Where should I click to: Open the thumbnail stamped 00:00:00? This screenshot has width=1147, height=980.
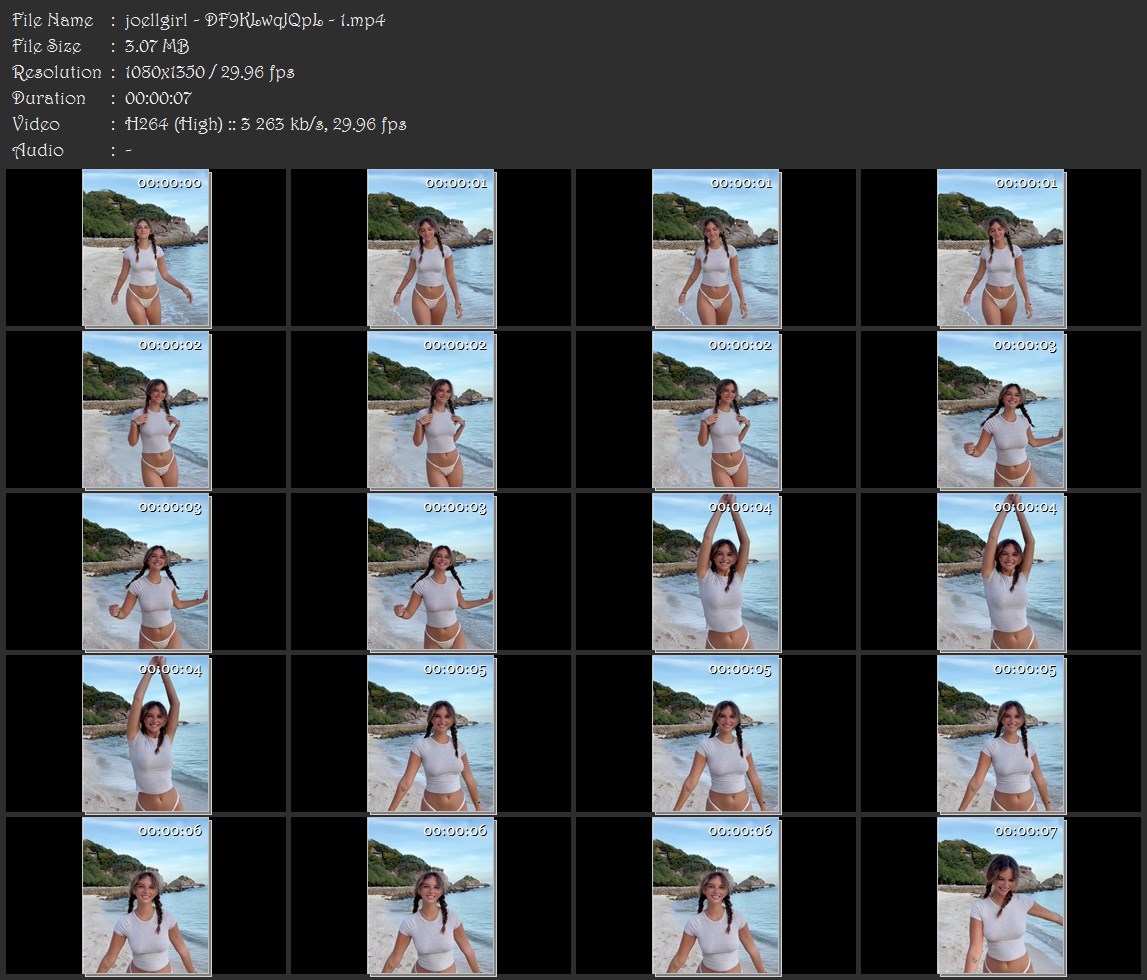pos(146,248)
